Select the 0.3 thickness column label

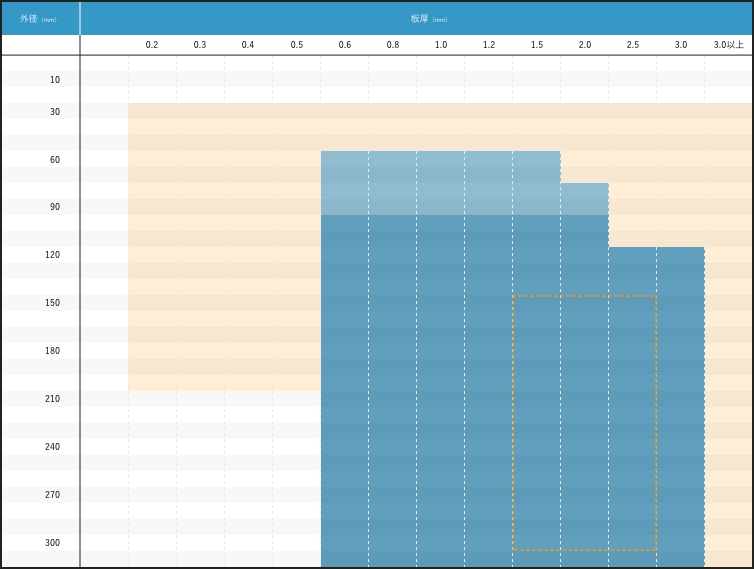pos(200,45)
